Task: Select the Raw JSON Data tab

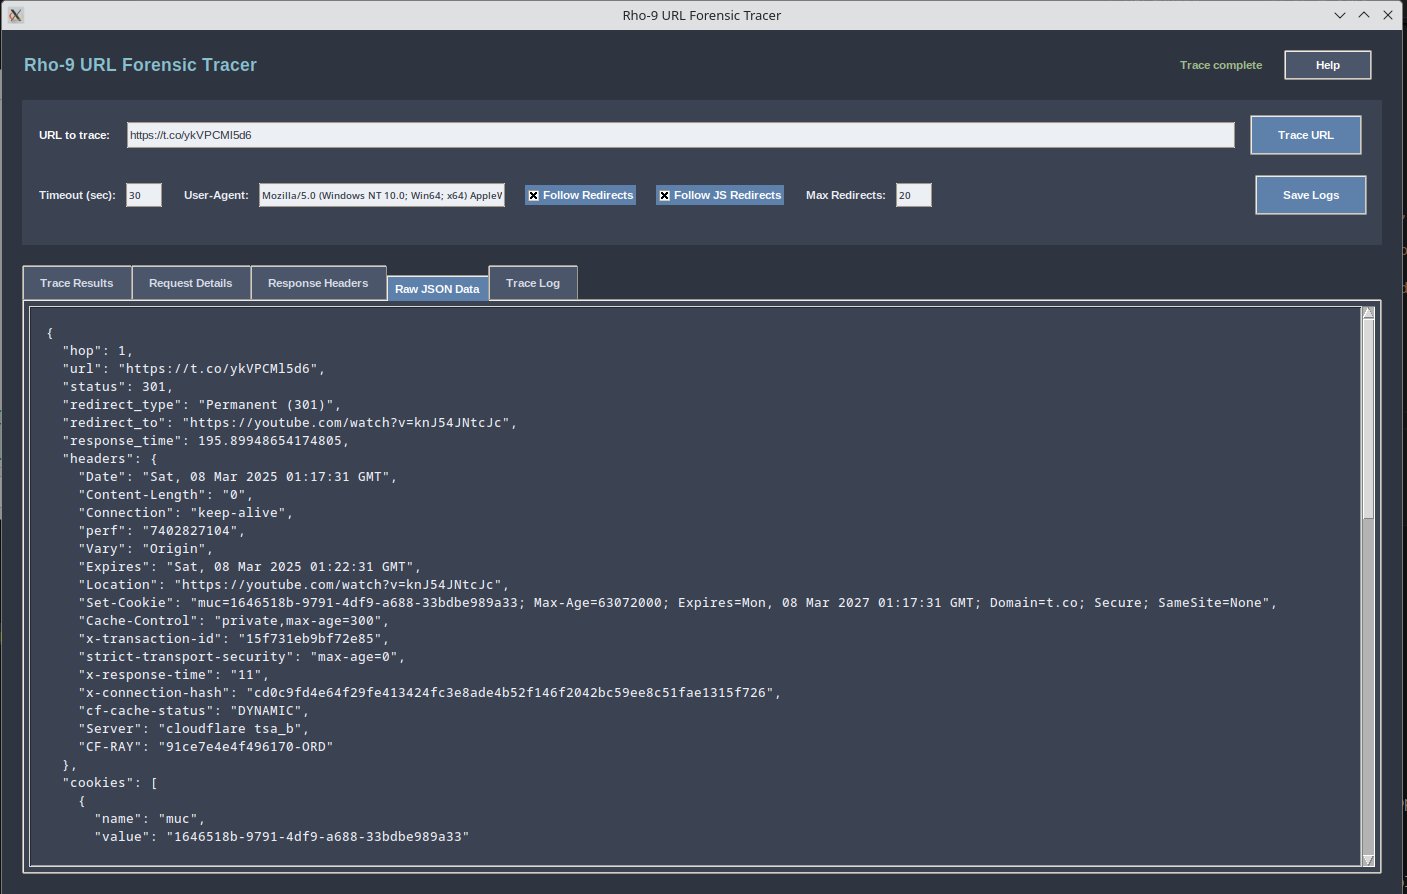Action: click(x=437, y=288)
